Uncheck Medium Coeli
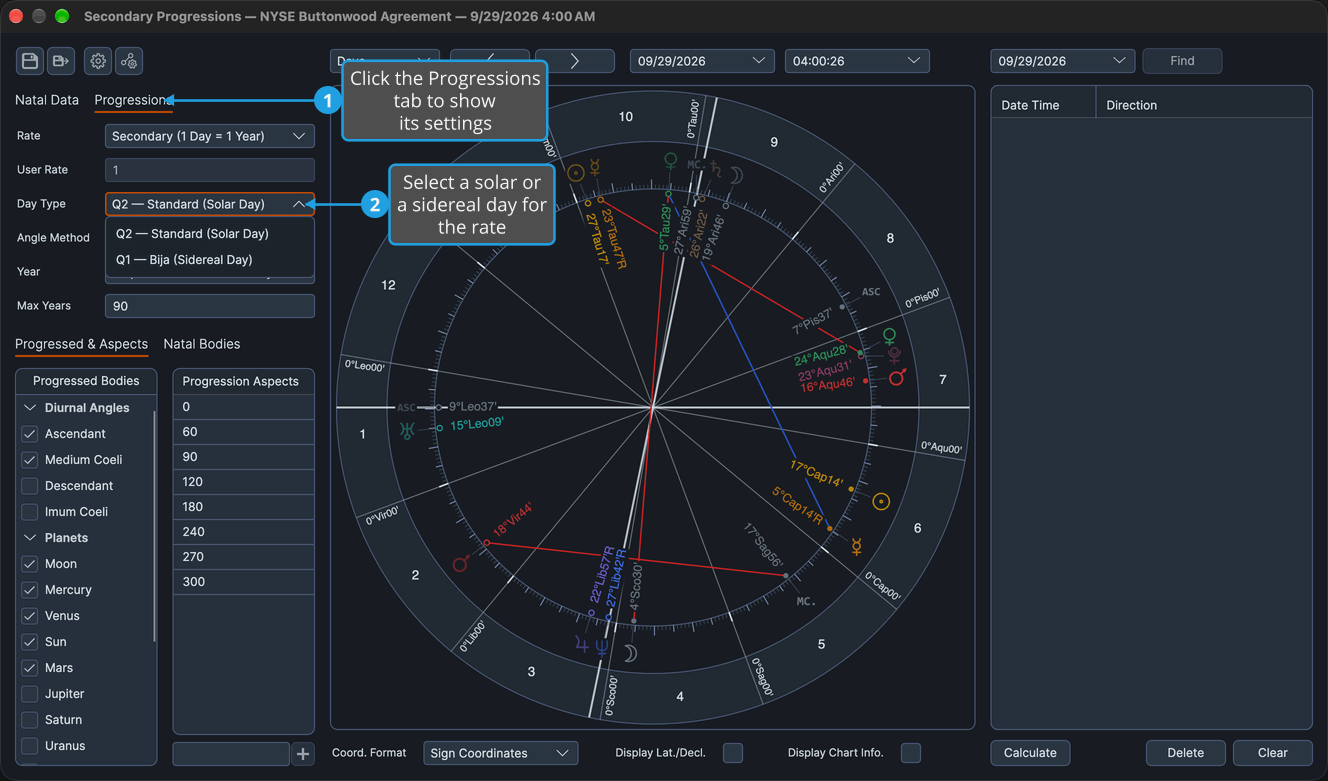The image size is (1328, 781). click(x=30, y=460)
